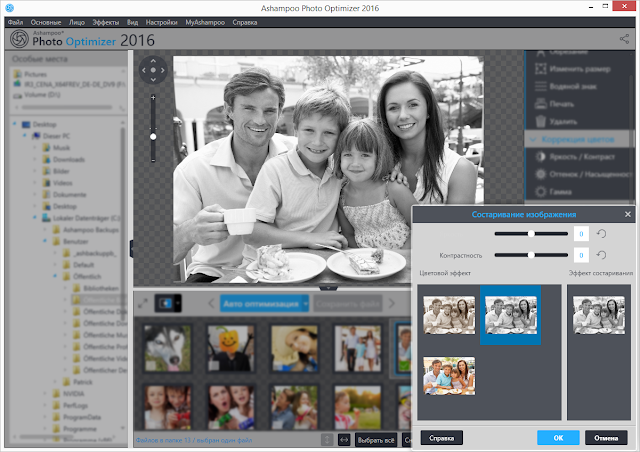The image size is (640, 452).
Task: Click the share icon in the header
Action: pos(624,39)
